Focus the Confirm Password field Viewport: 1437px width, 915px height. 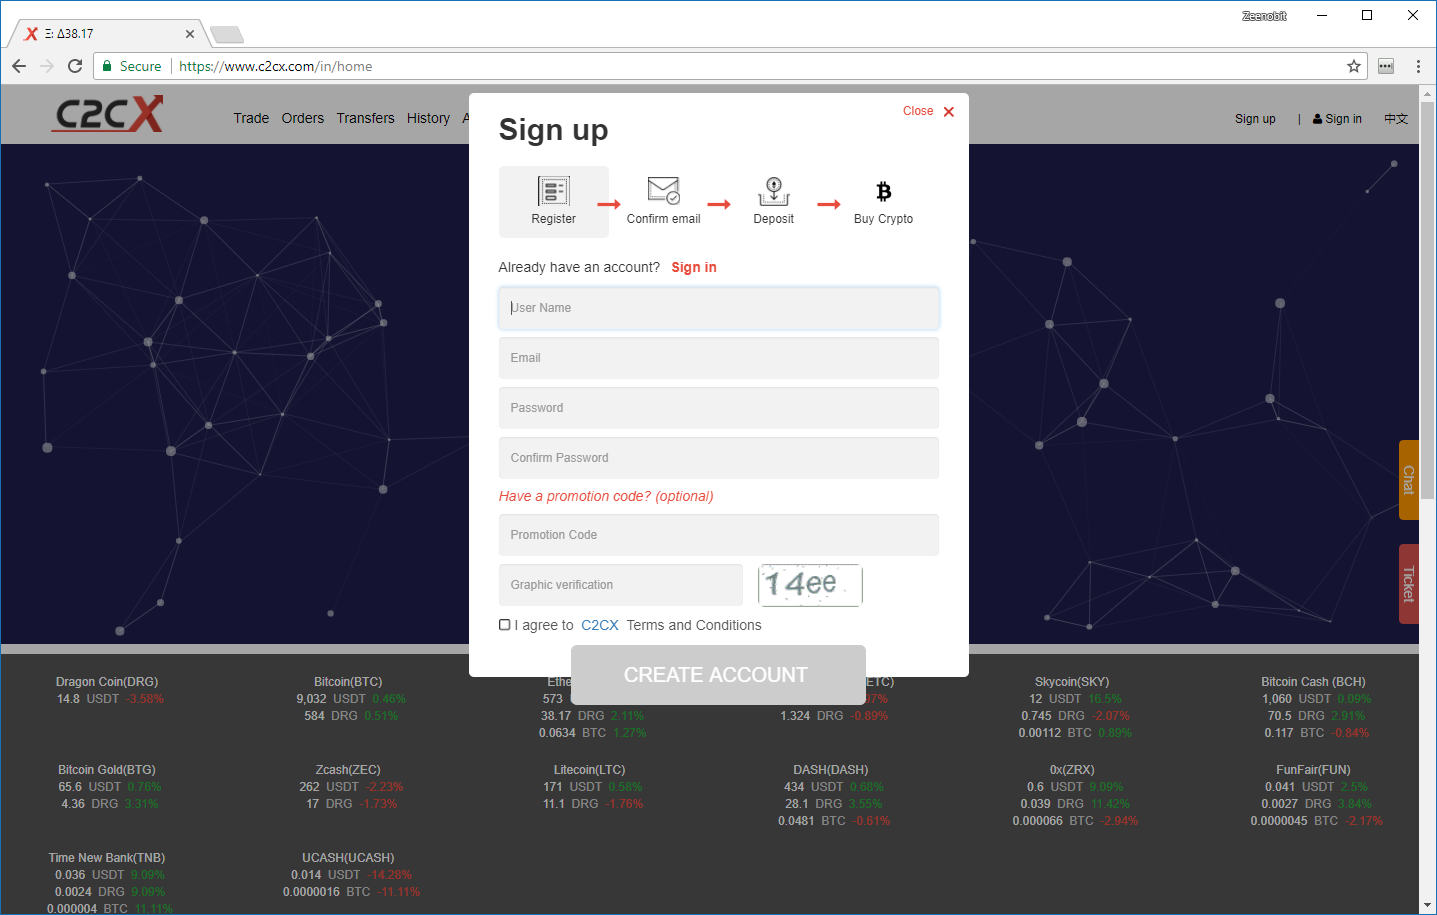tap(719, 458)
